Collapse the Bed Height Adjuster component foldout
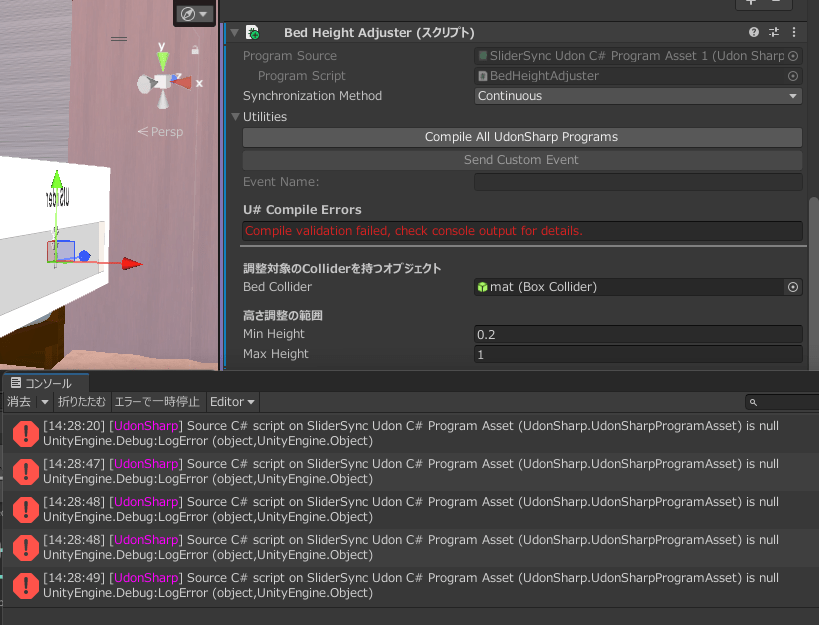This screenshot has width=819, height=625. click(235, 33)
